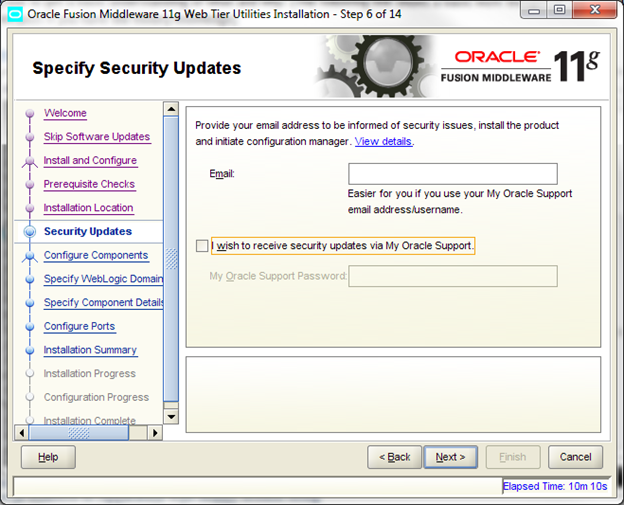
Task: Jump to the Installation Location step
Action: click(88, 208)
